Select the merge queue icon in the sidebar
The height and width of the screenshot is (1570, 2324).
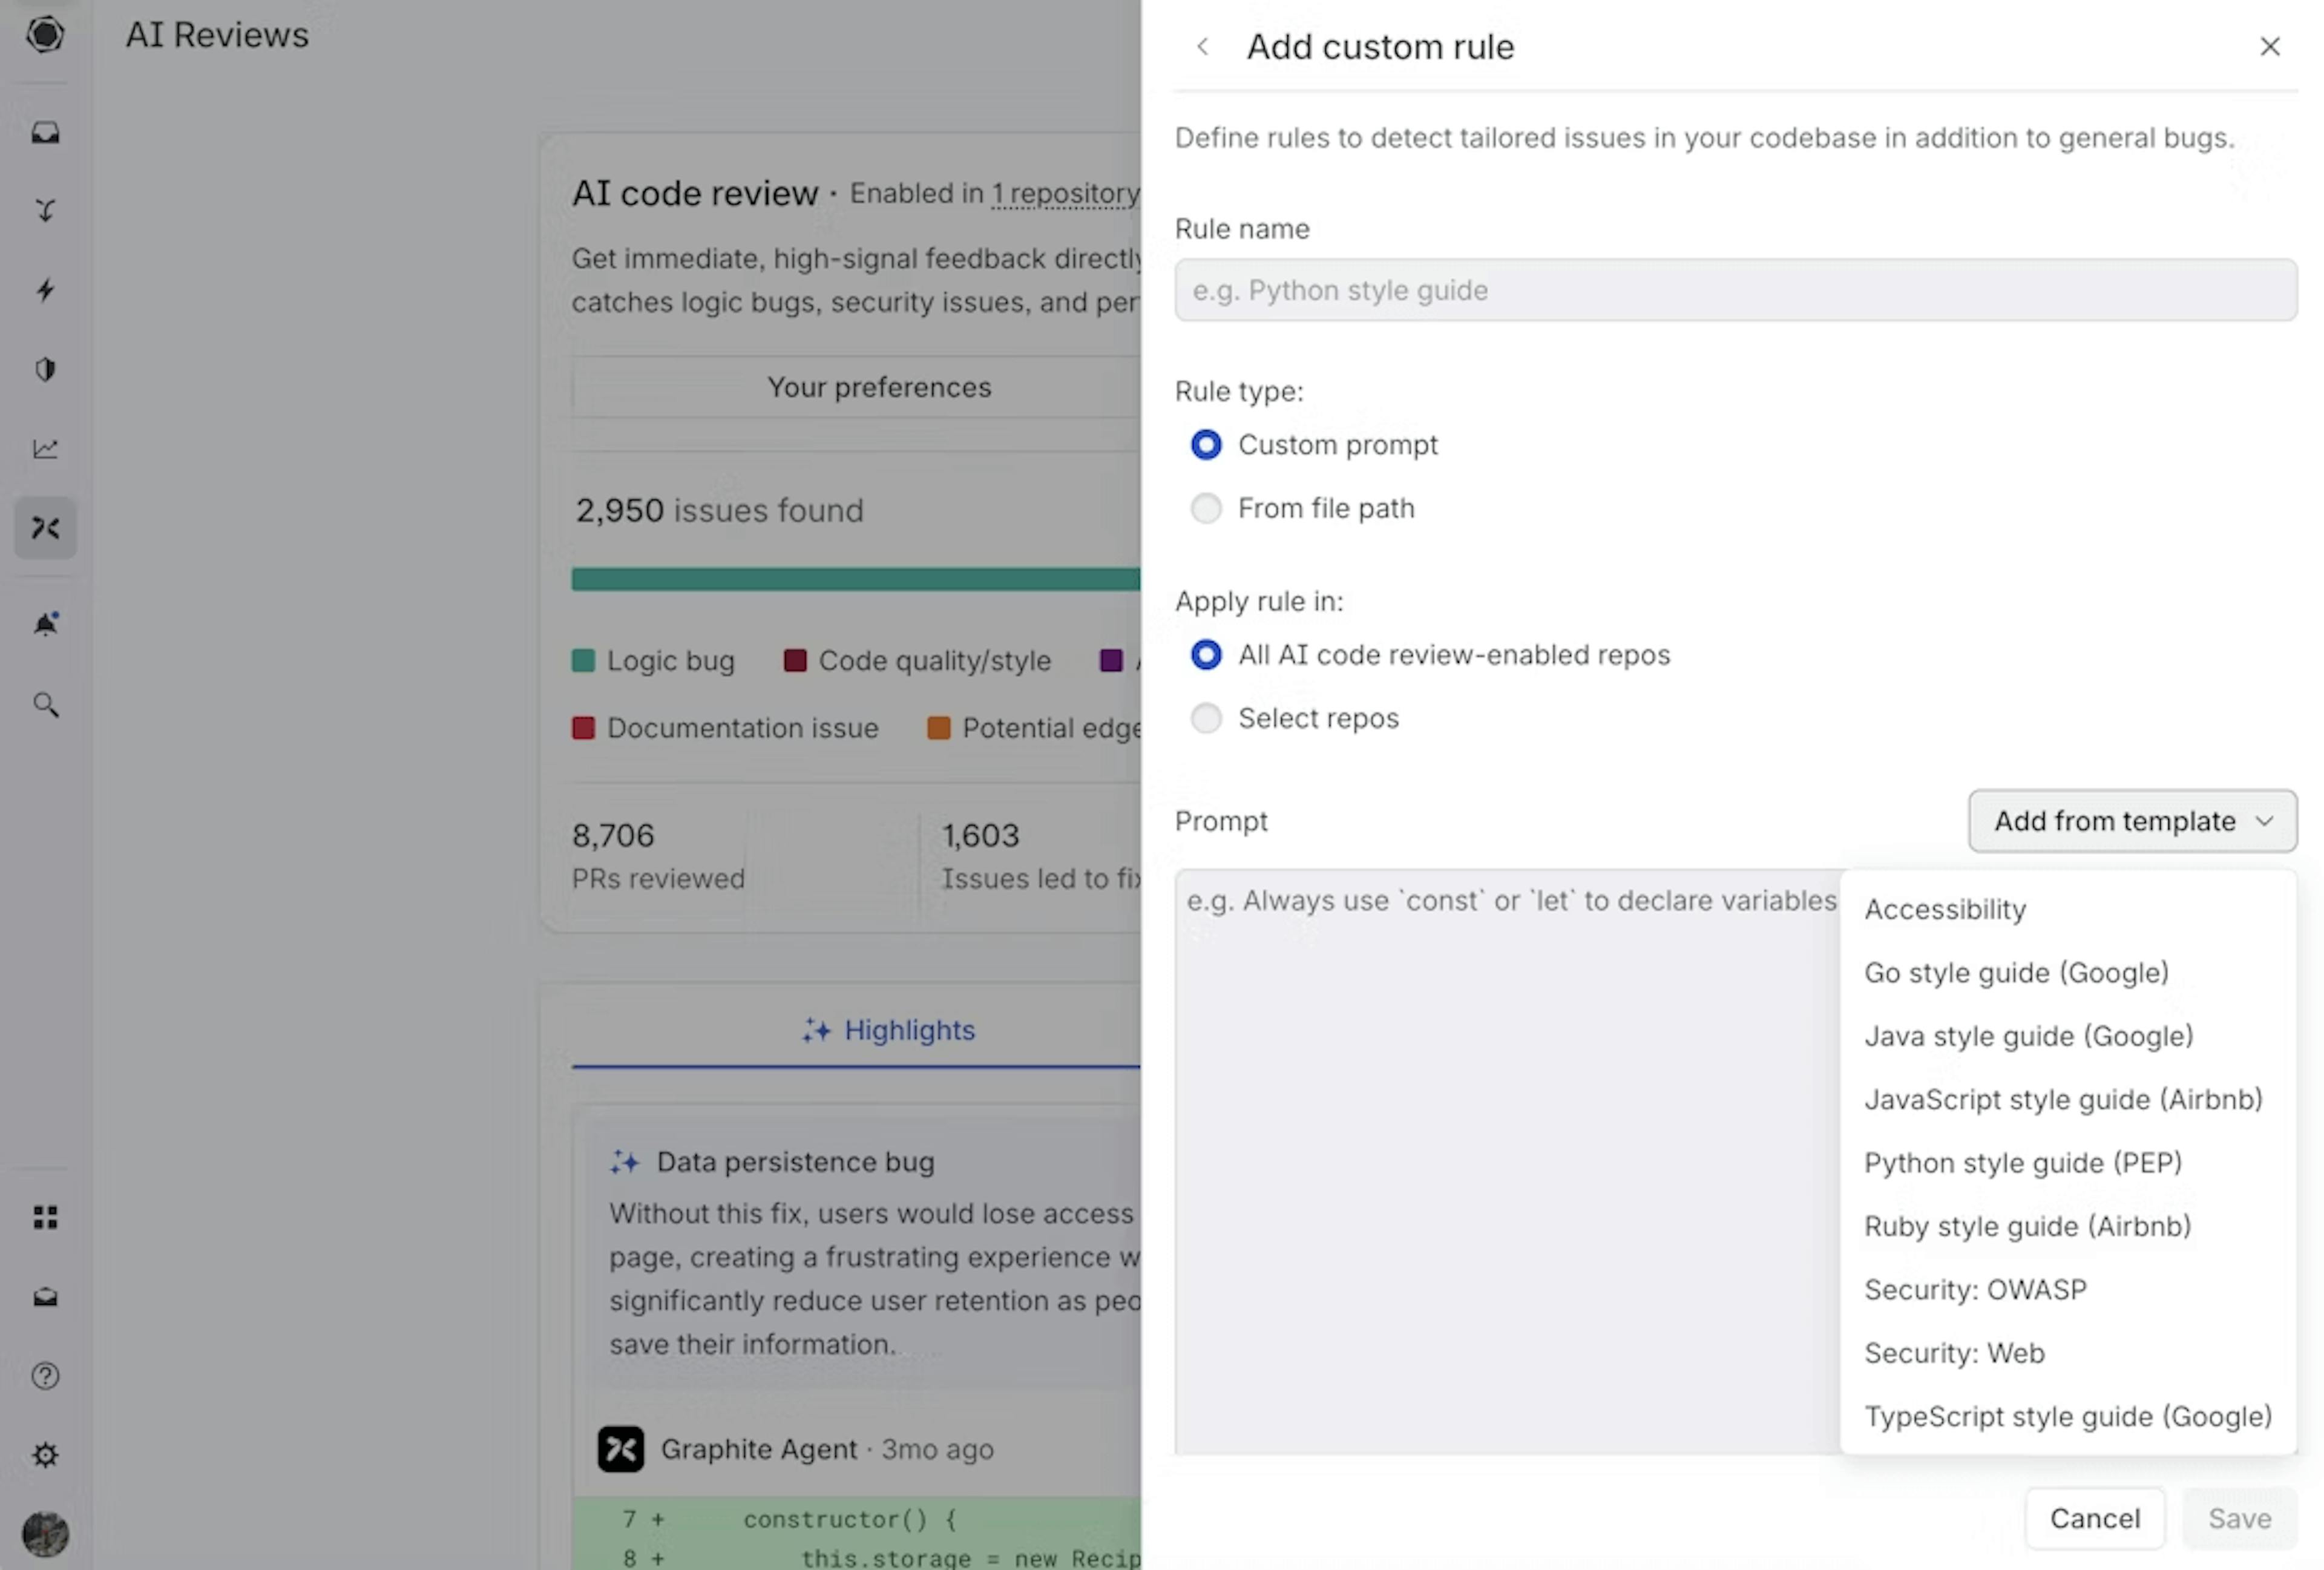pos(45,209)
